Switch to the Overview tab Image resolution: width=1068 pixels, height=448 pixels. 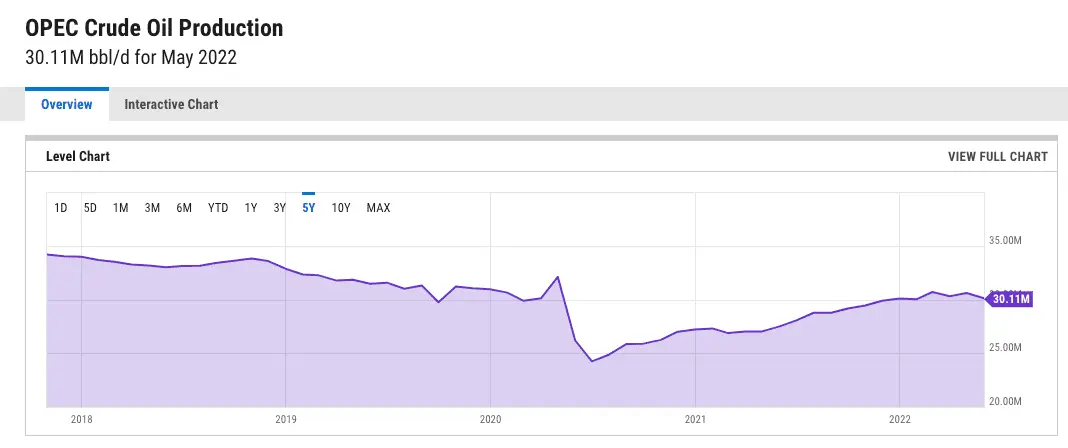point(67,104)
